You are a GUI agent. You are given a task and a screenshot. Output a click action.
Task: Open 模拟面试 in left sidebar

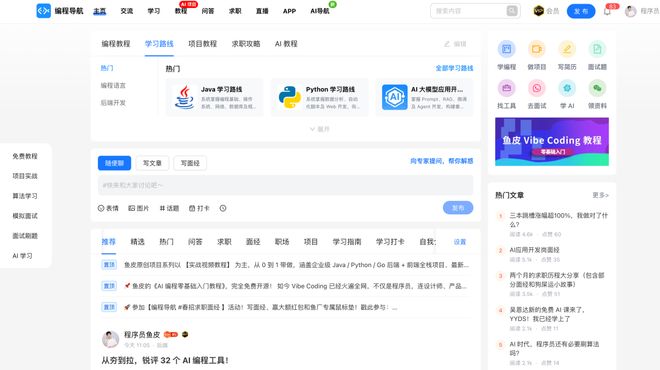click(x=25, y=216)
